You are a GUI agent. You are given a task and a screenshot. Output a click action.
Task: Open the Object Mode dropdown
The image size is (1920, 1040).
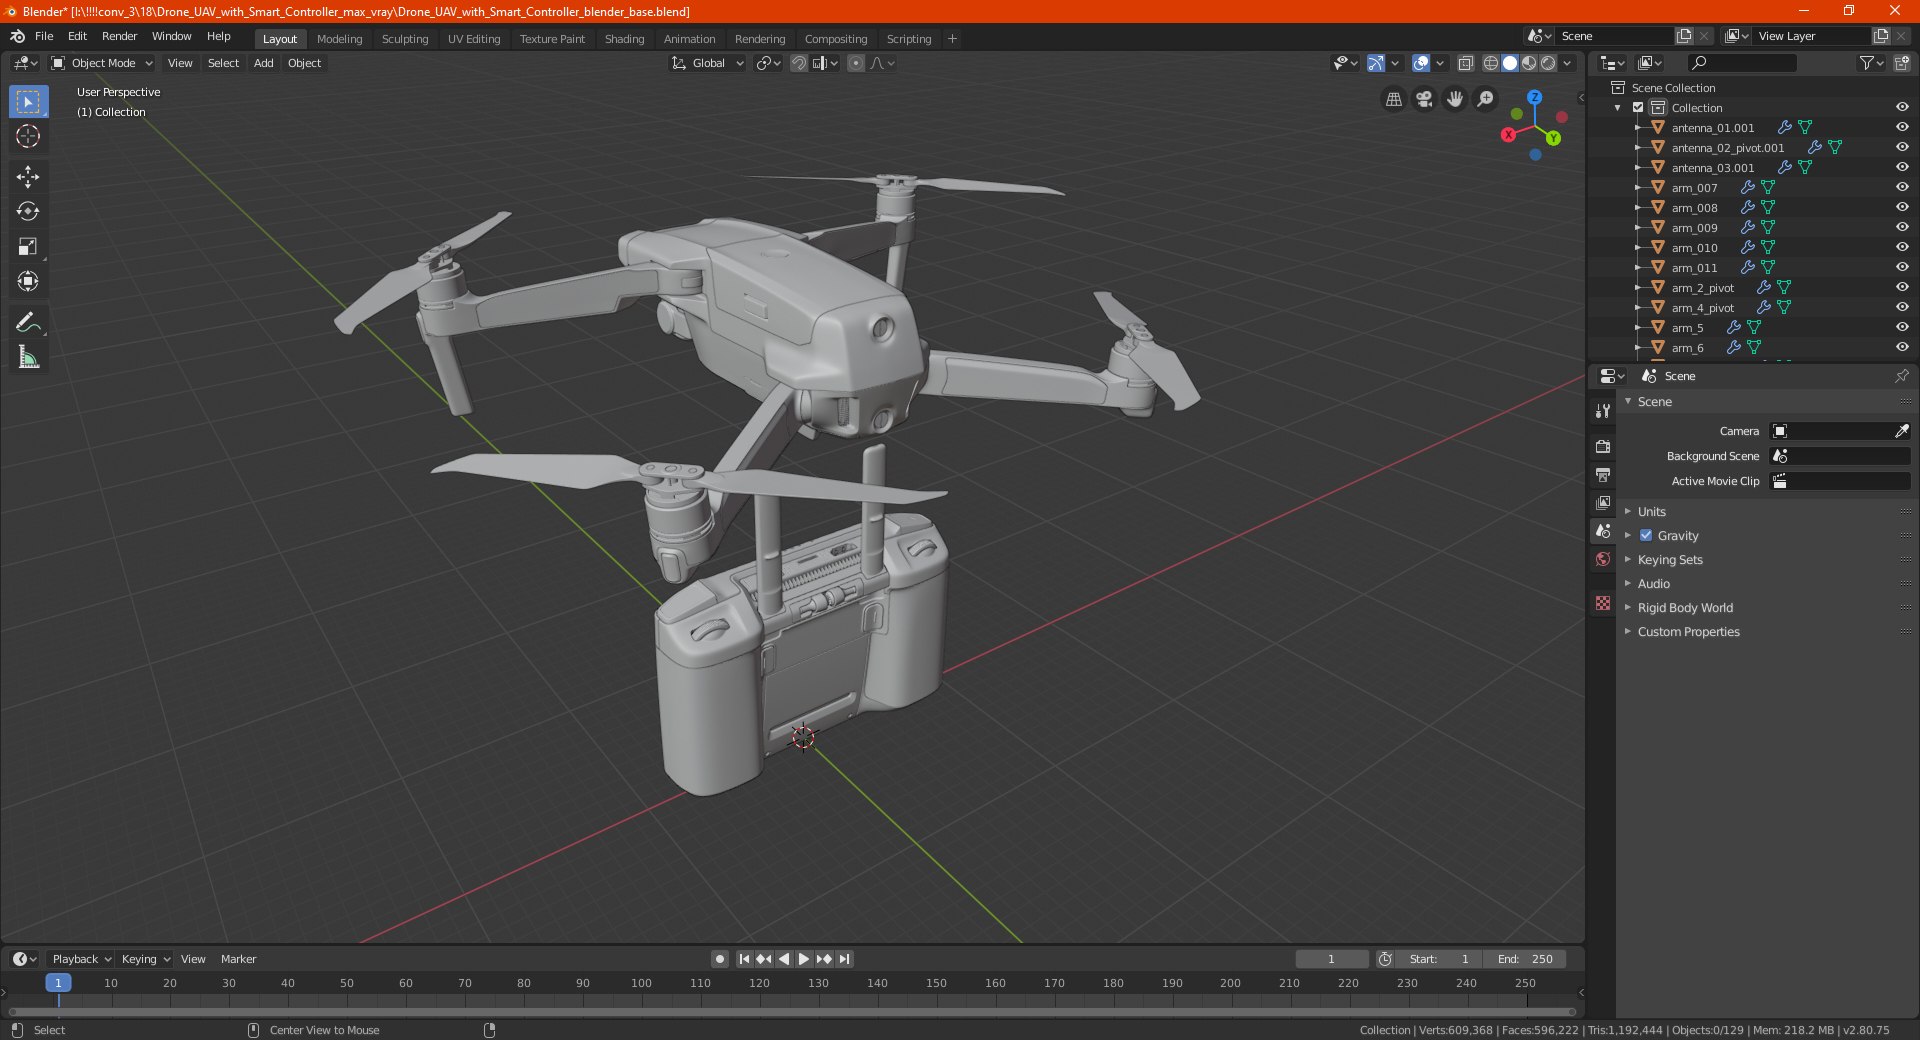point(102,63)
